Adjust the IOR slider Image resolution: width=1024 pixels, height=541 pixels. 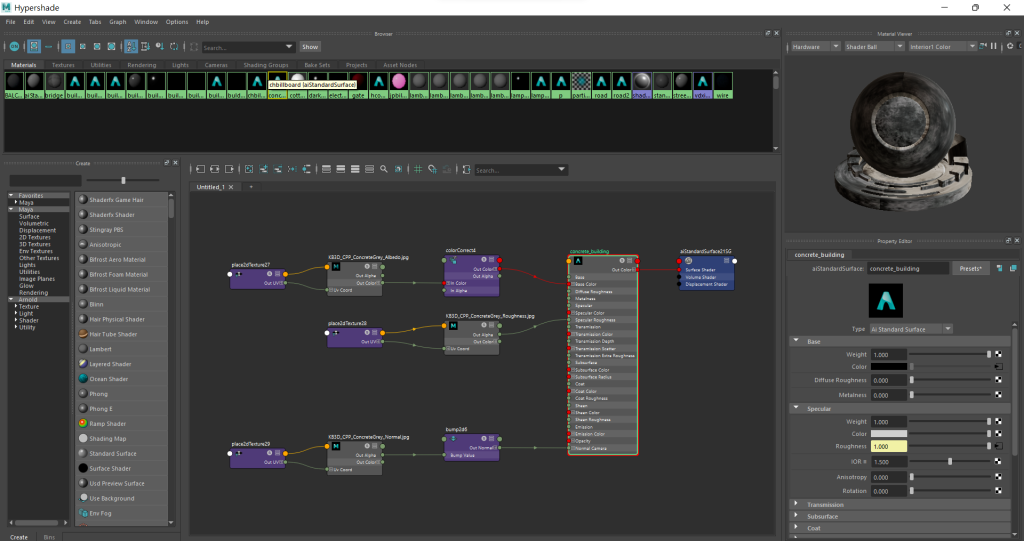[950, 461]
